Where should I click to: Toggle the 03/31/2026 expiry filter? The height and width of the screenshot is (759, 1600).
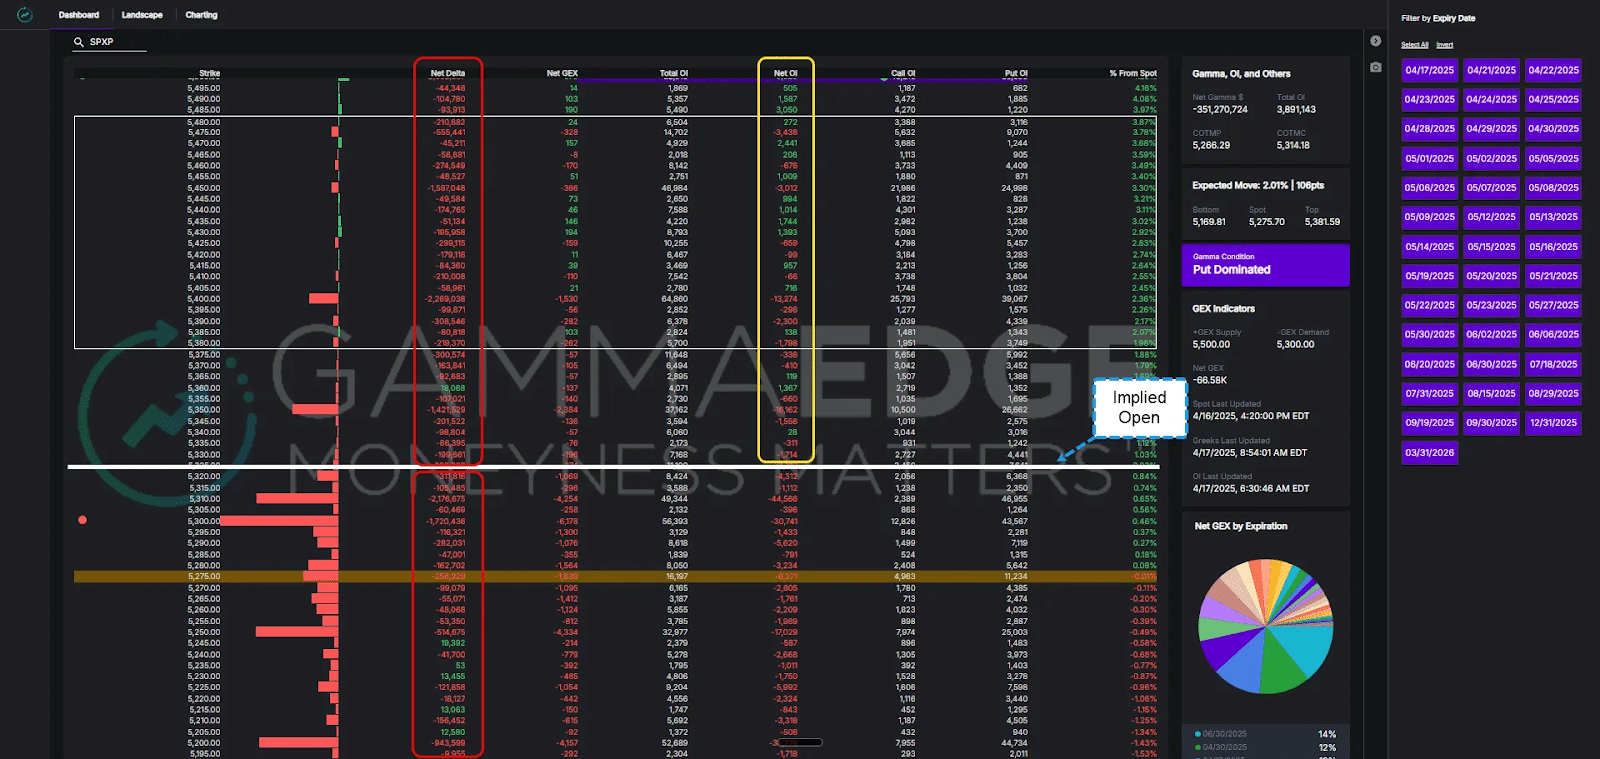[1429, 452]
